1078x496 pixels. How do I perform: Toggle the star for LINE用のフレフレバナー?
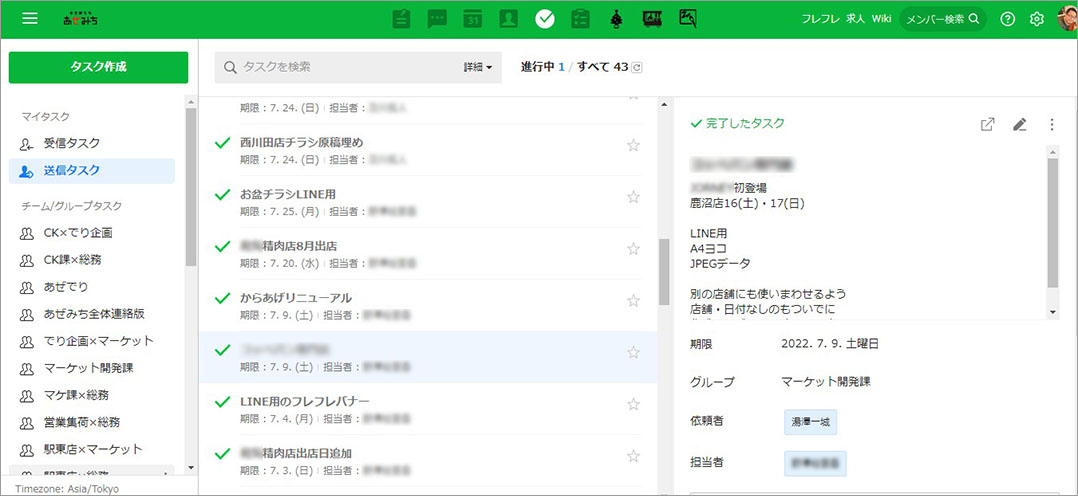click(x=633, y=404)
